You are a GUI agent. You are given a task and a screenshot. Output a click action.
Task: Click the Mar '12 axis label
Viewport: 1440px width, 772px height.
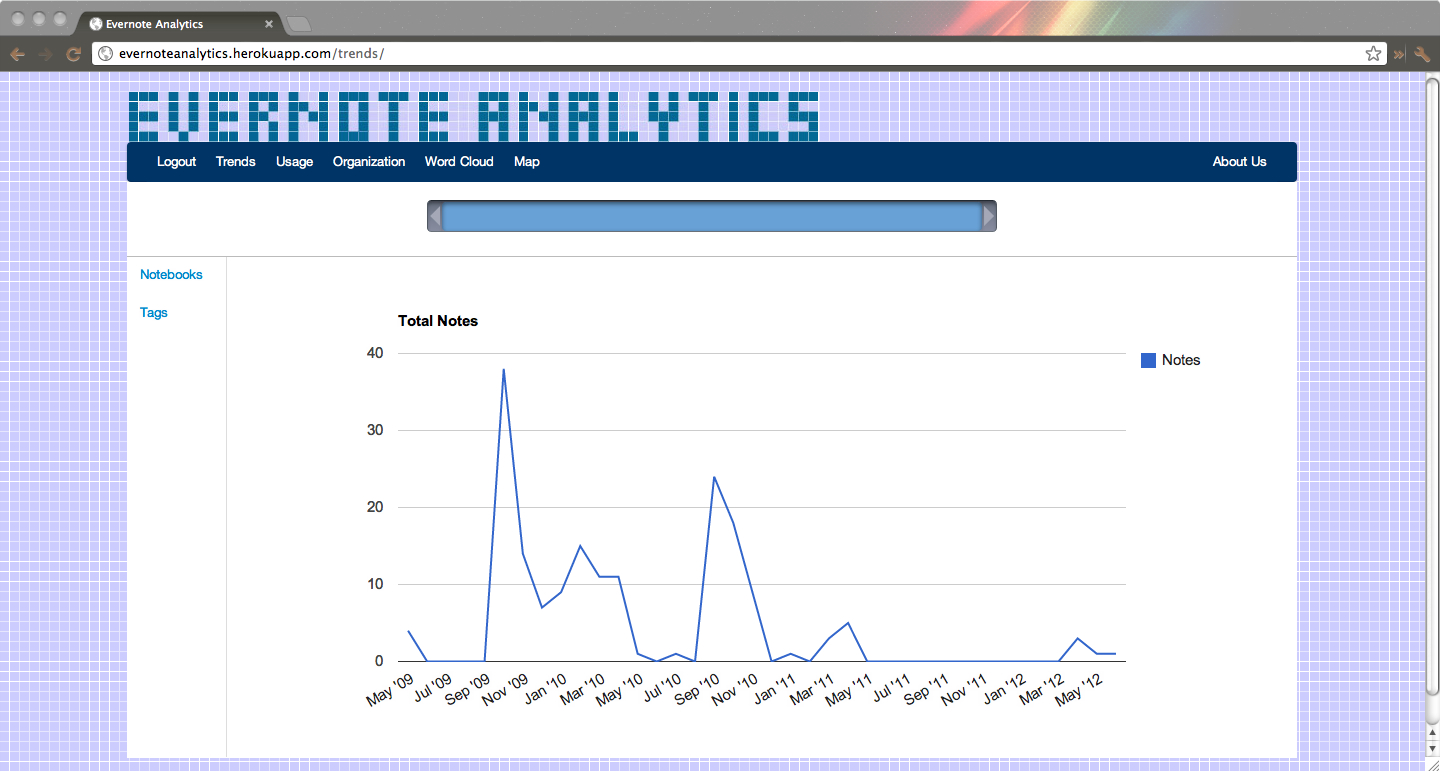(x=1041, y=690)
